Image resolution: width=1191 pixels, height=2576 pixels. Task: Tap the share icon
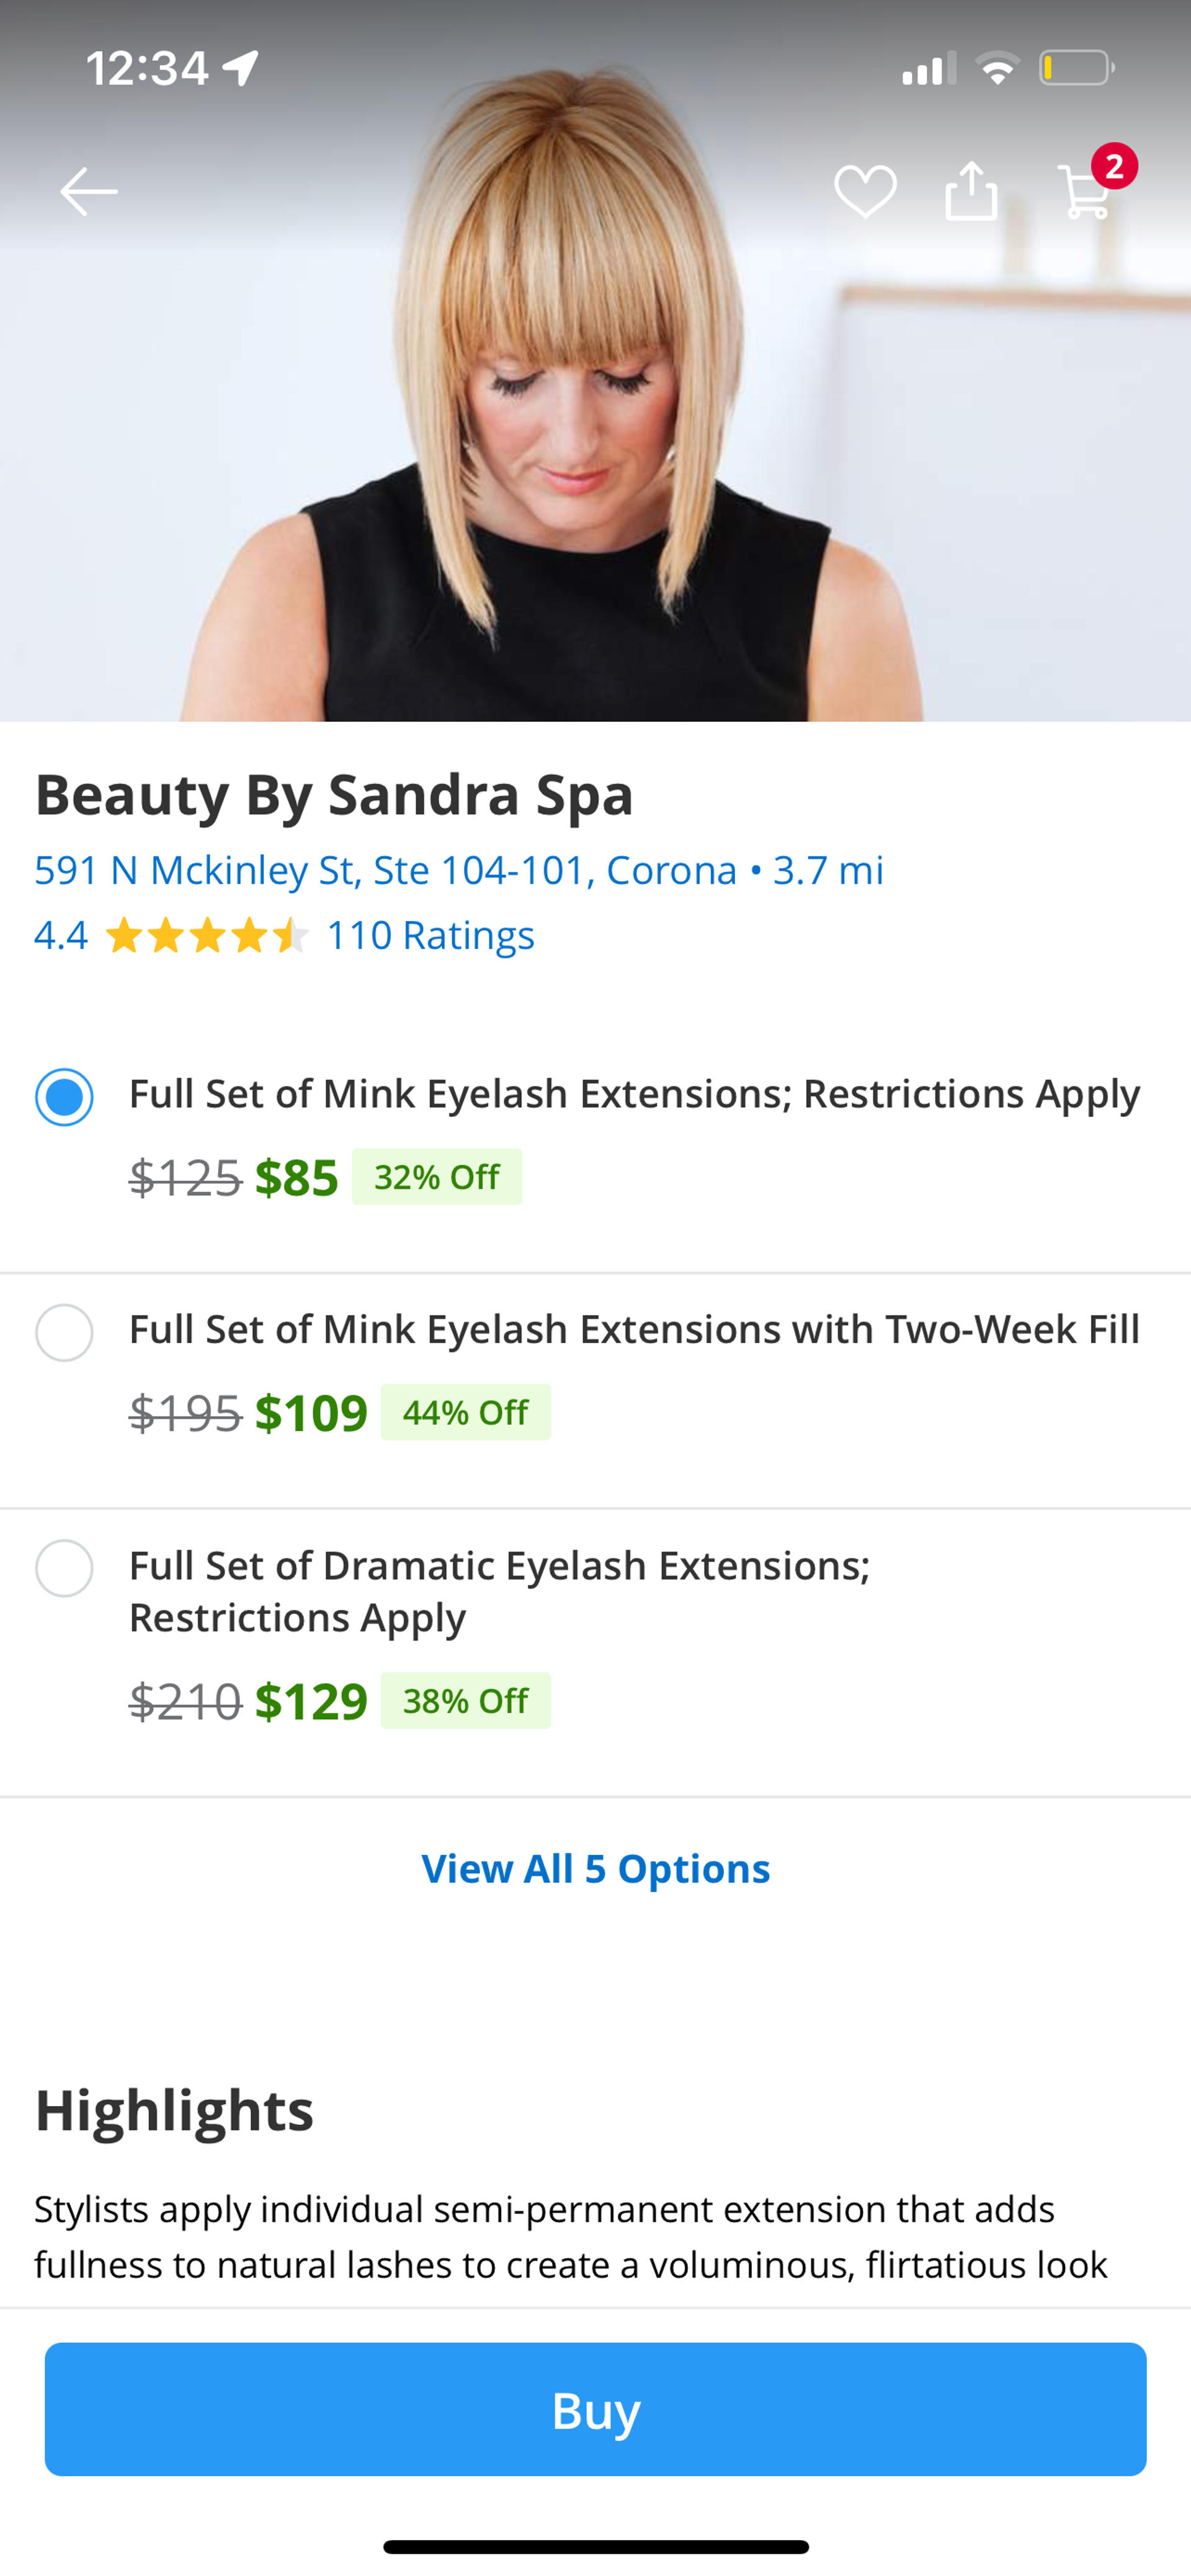pyautogui.click(x=971, y=190)
